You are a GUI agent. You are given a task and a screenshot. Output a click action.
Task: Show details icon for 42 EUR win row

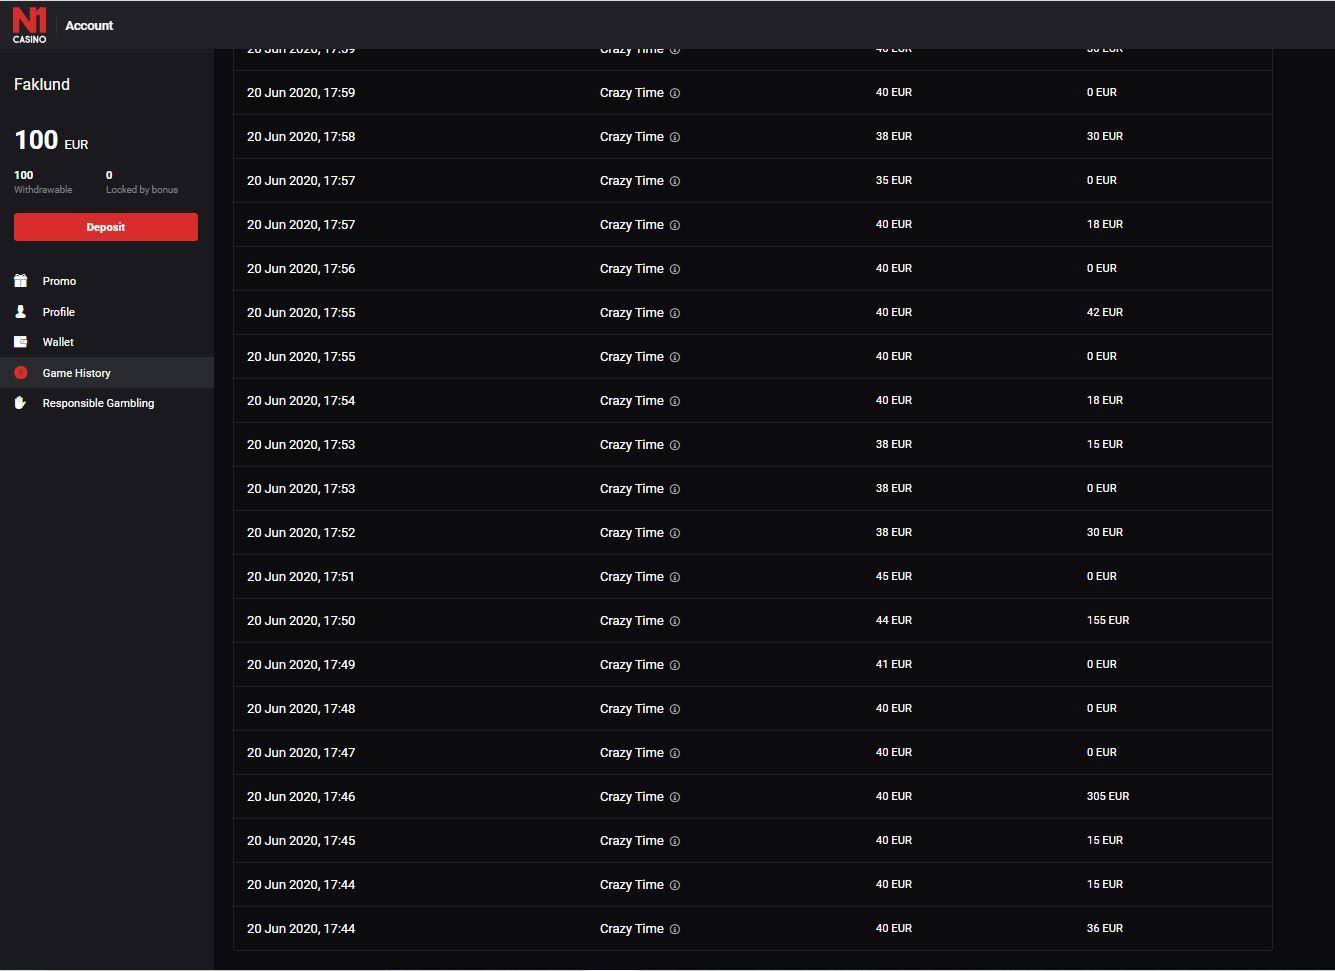[675, 313]
